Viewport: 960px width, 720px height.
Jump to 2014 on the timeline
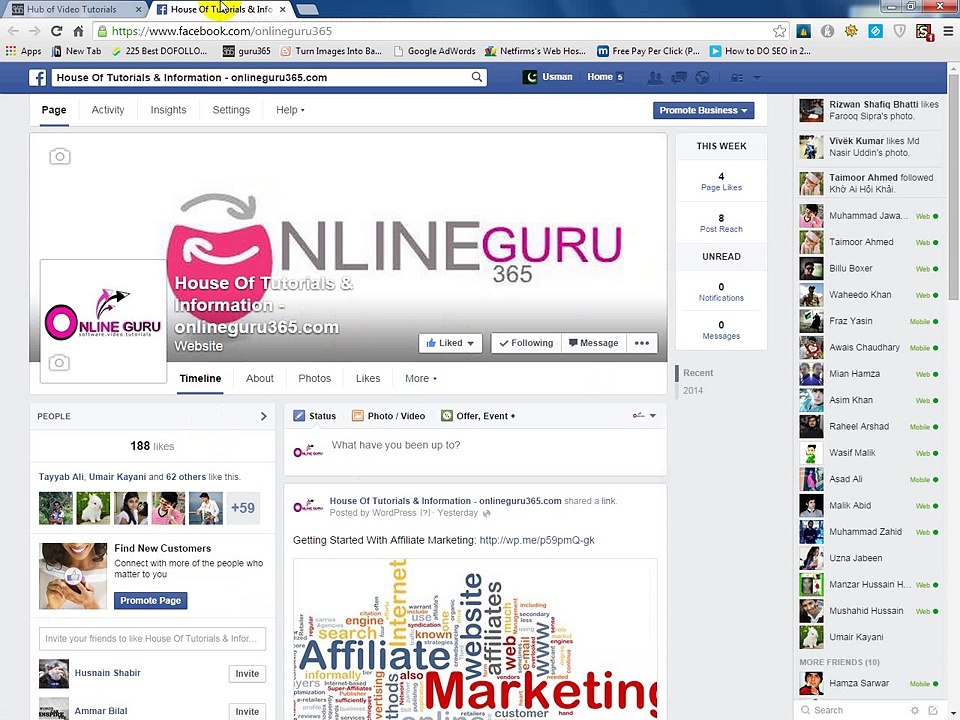coord(692,391)
